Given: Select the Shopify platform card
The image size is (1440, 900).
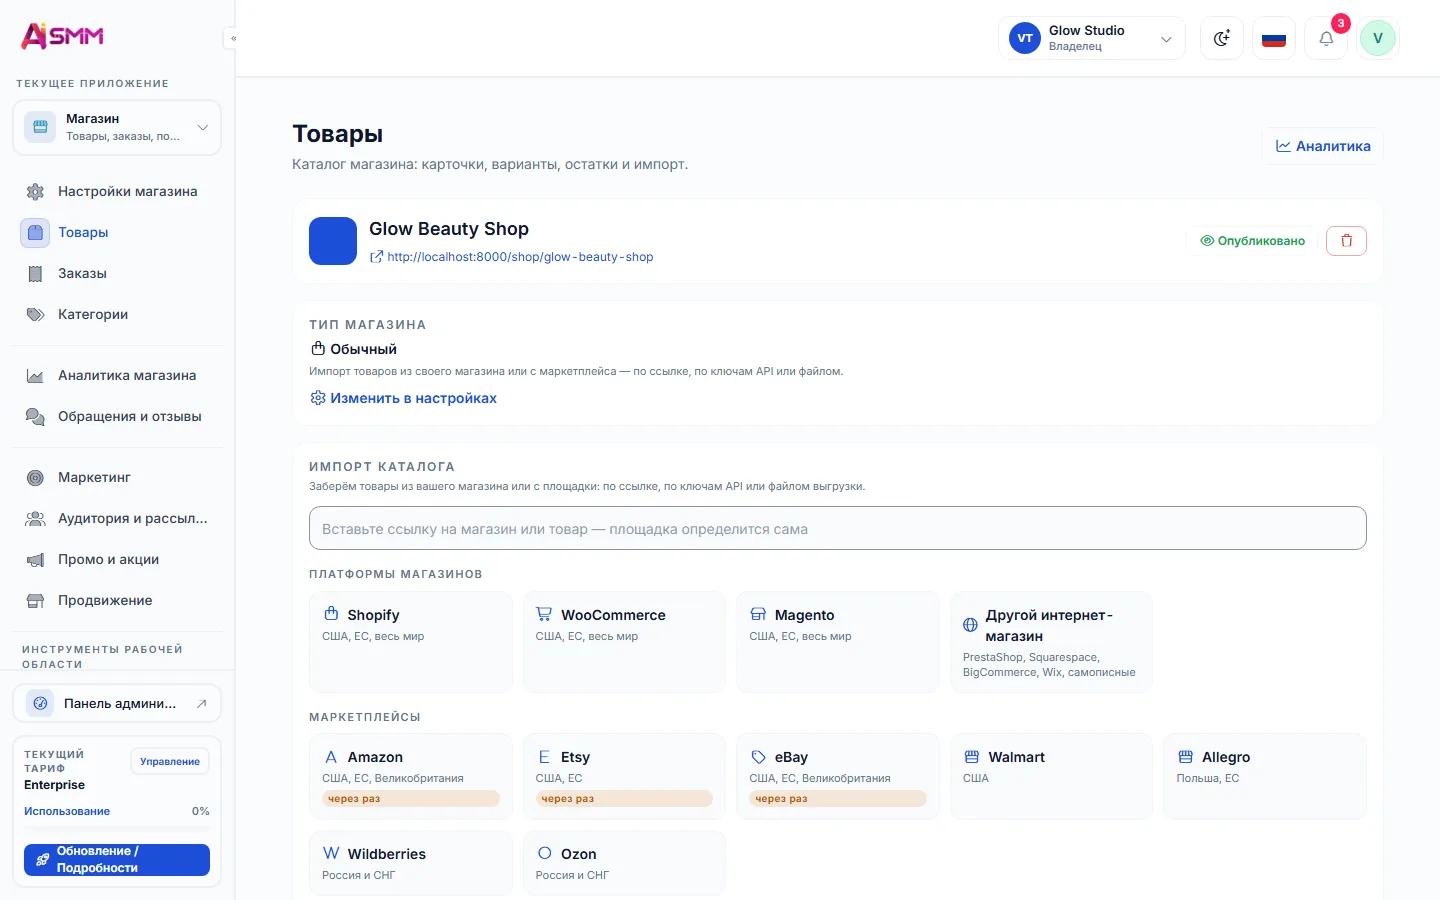Looking at the screenshot, I should pyautogui.click(x=411, y=642).
